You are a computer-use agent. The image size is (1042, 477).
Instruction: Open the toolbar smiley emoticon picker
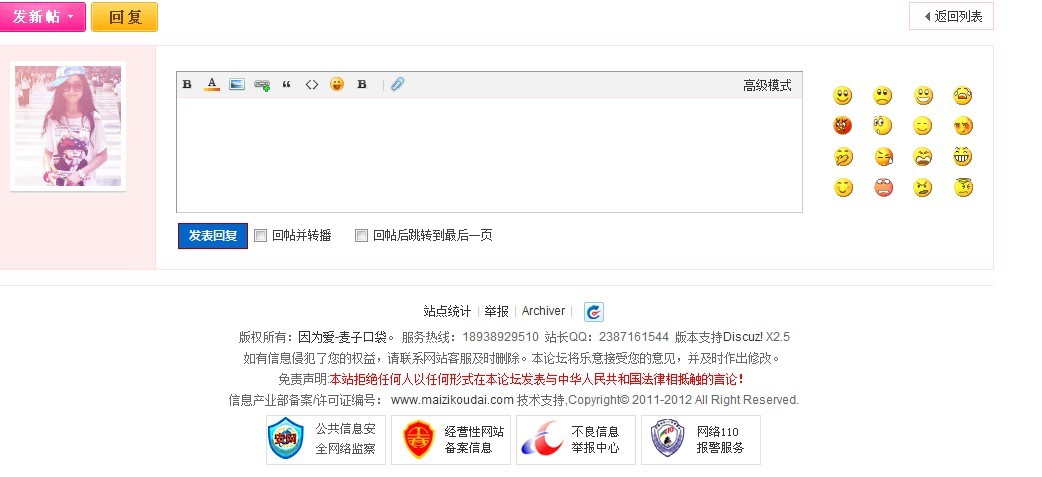pyautogui.click(x=337, y=84)
